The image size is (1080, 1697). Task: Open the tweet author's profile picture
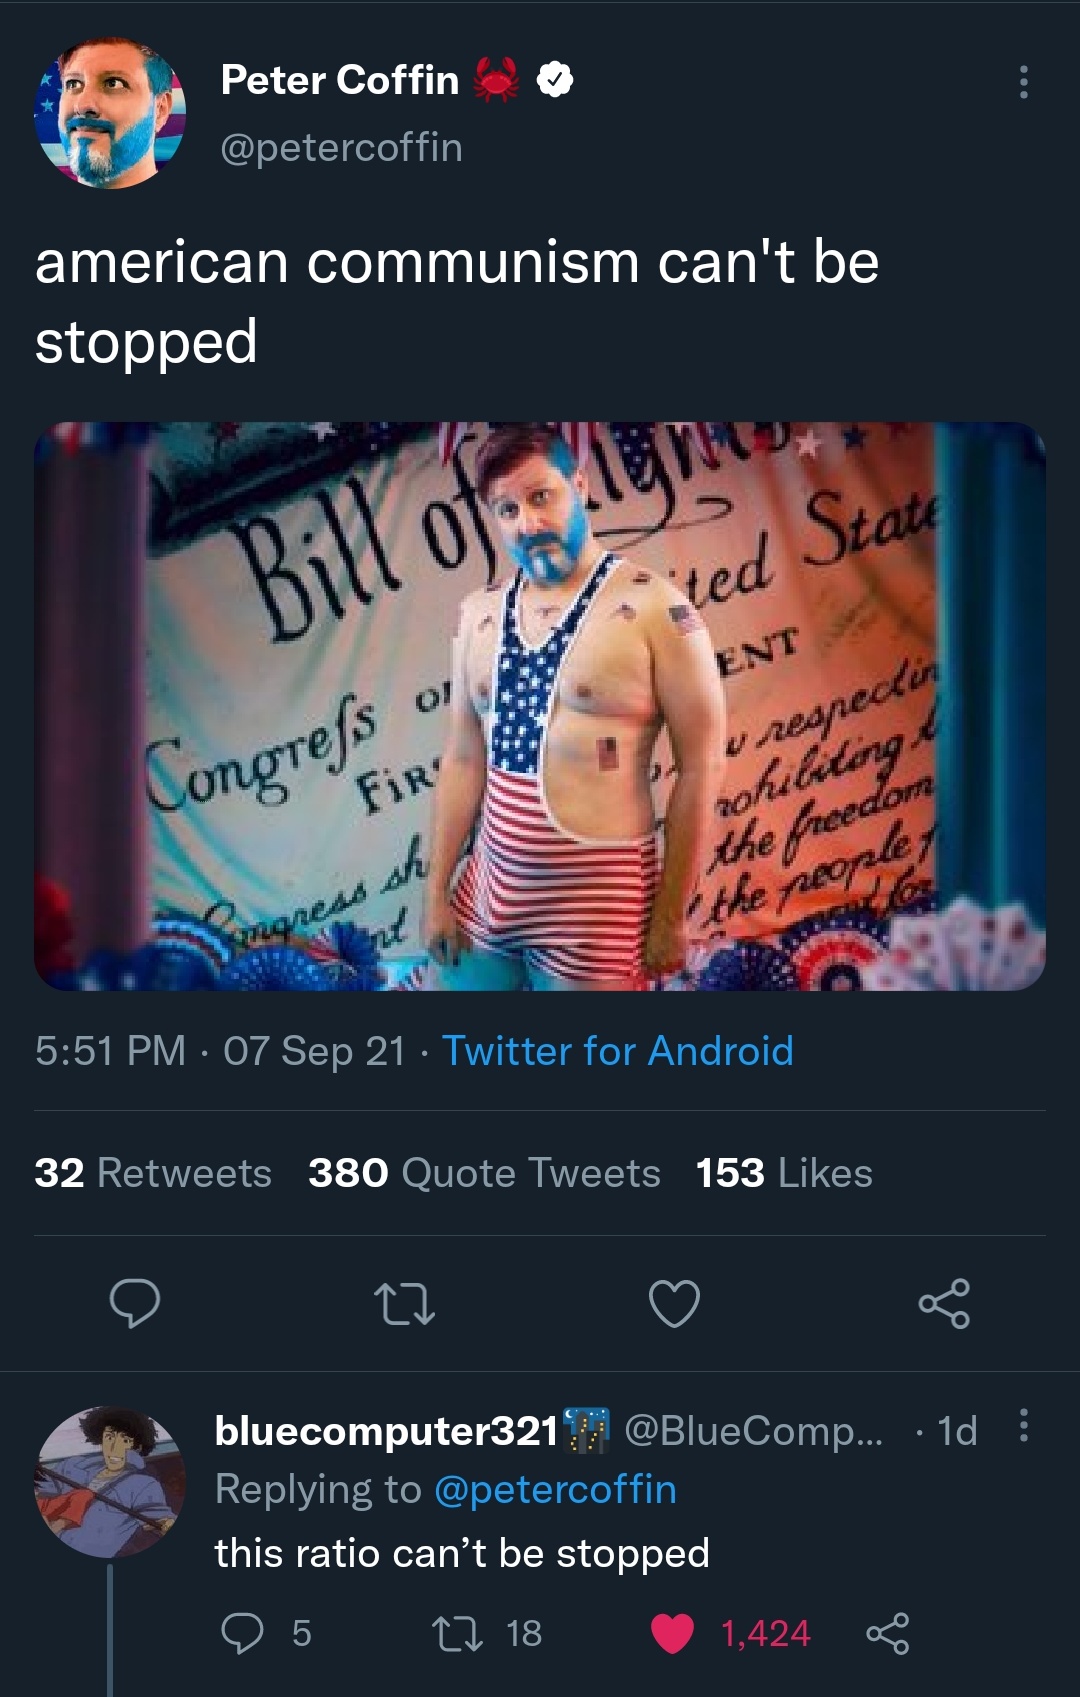(110, 113)
